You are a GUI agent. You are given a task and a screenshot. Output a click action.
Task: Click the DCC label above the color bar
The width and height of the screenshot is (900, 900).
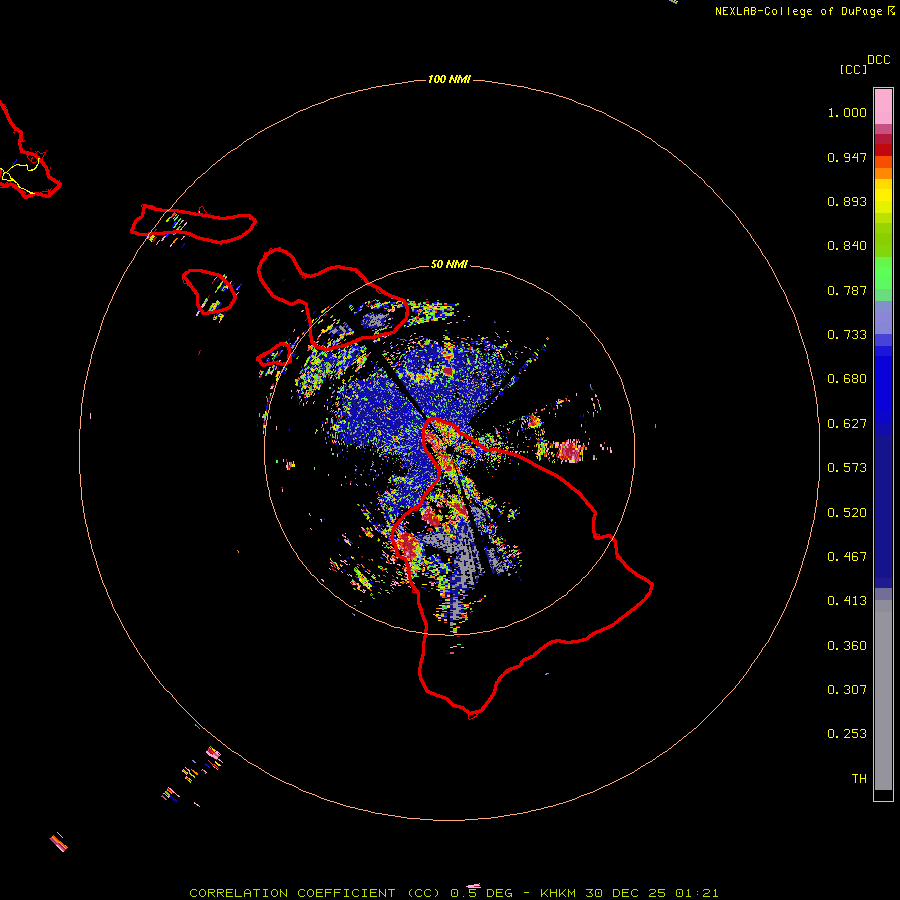pyautogui.click(x=879, y=60)
